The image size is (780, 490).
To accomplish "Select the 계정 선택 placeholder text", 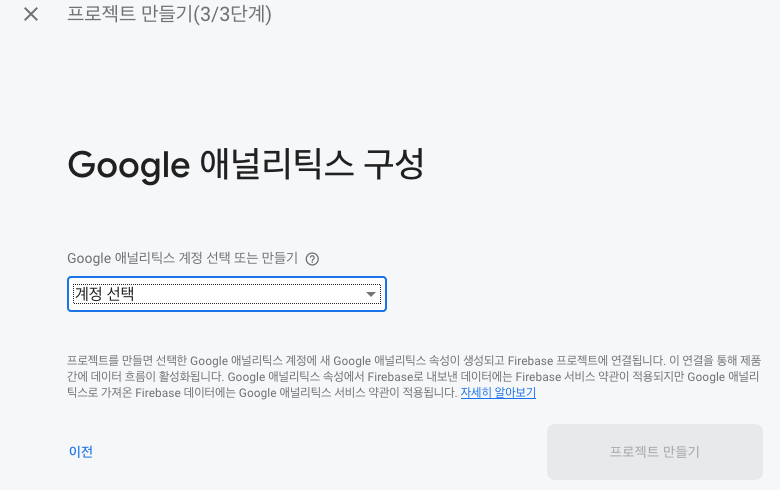I will click(x=104, y=294).
